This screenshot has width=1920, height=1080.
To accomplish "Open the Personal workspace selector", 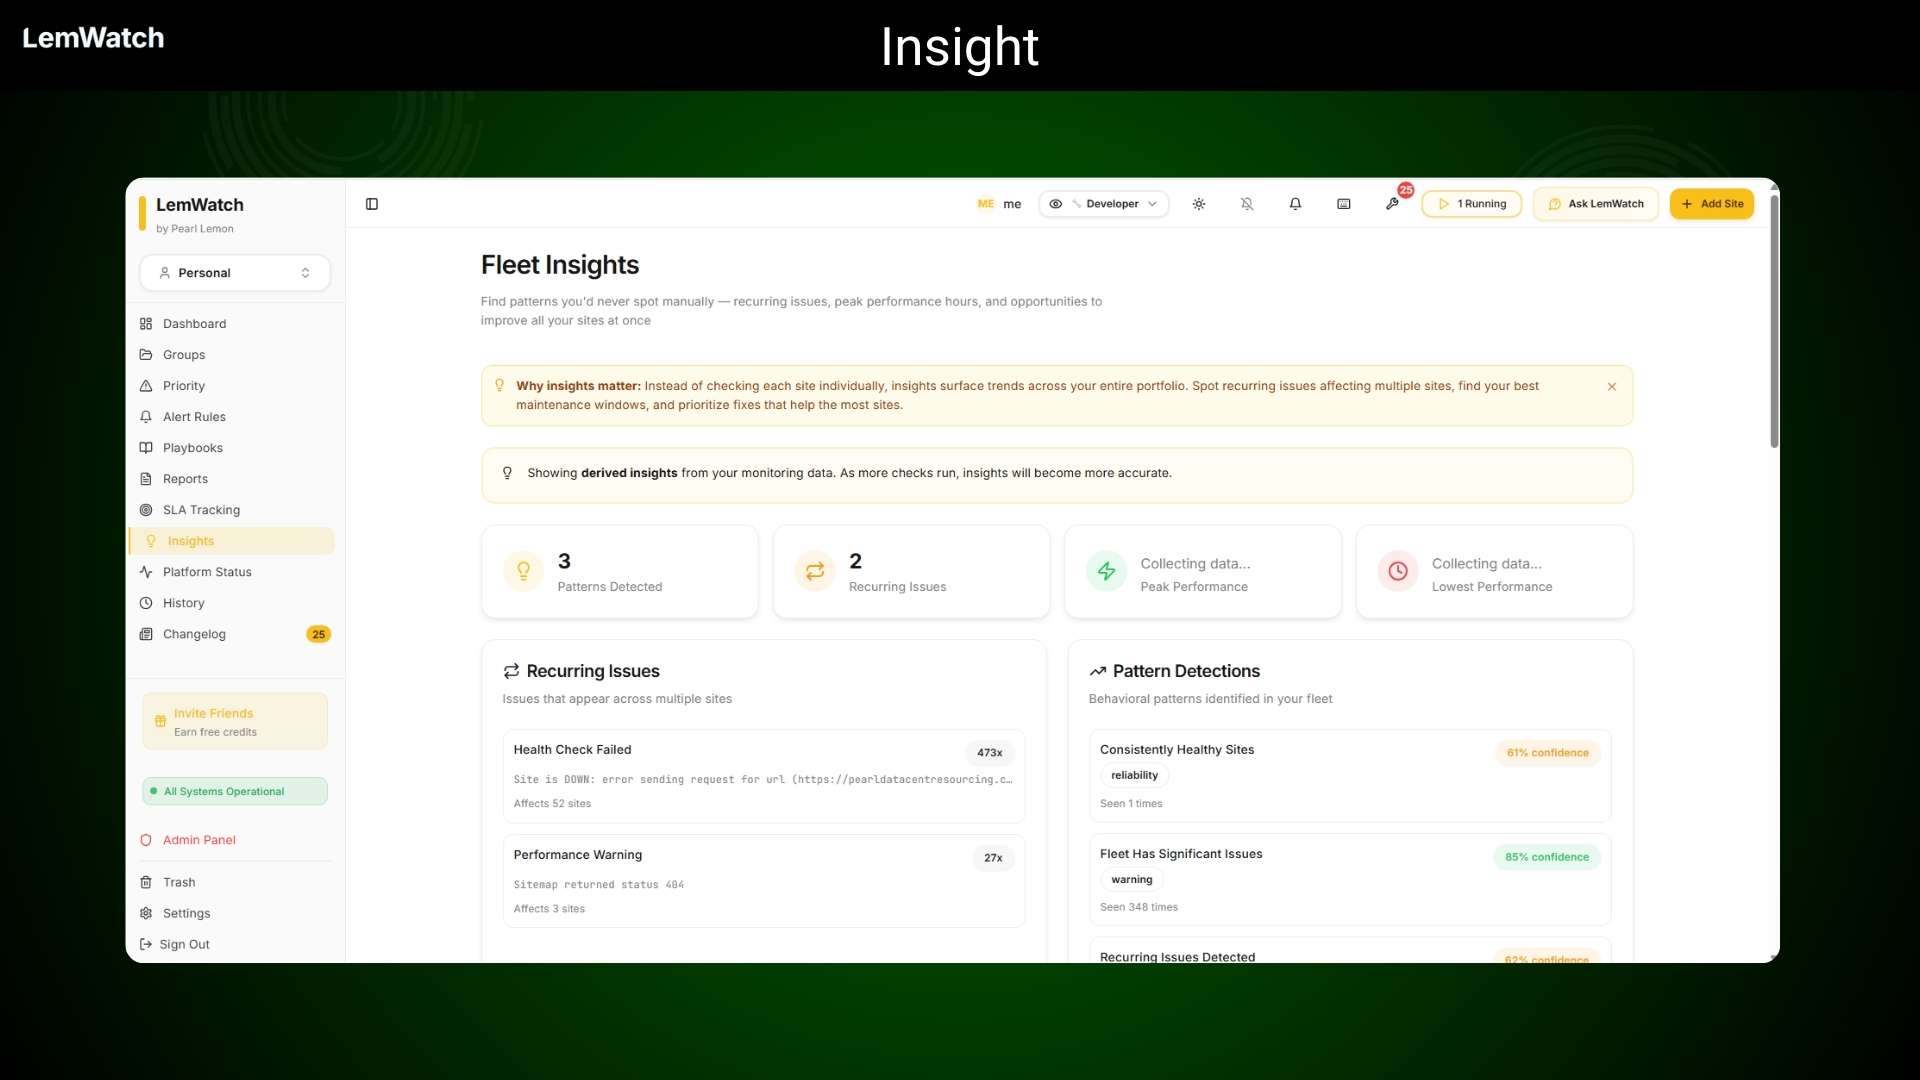I will [x=234, y=272].
